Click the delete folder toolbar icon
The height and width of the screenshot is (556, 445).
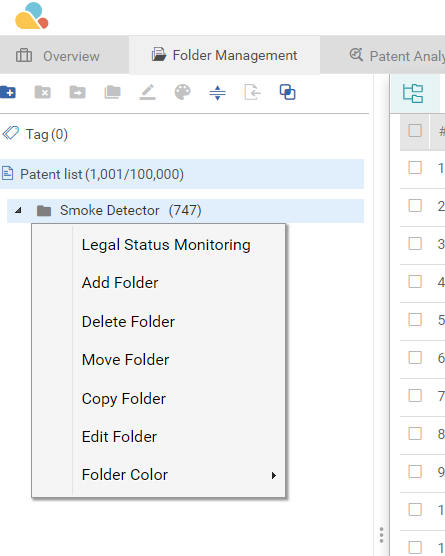[x=43, y=93]
